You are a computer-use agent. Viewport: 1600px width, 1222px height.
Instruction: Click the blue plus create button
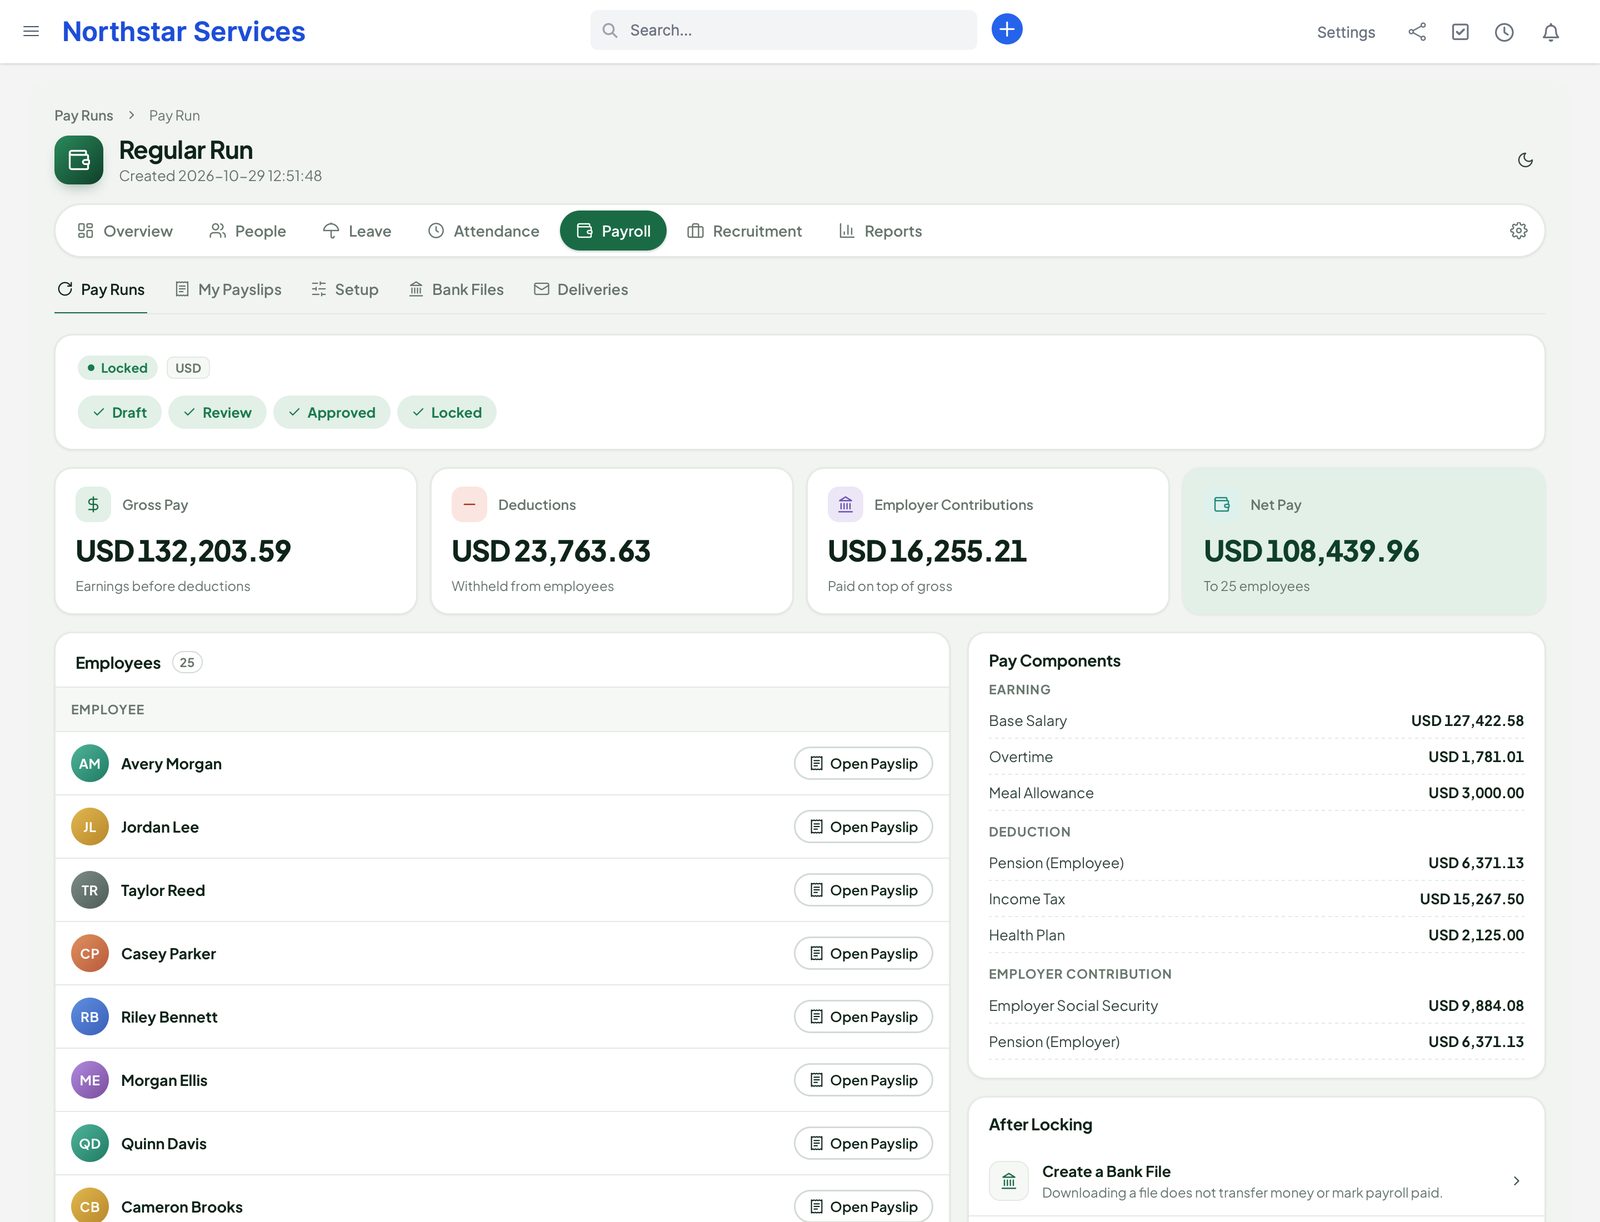point(1007,29)
